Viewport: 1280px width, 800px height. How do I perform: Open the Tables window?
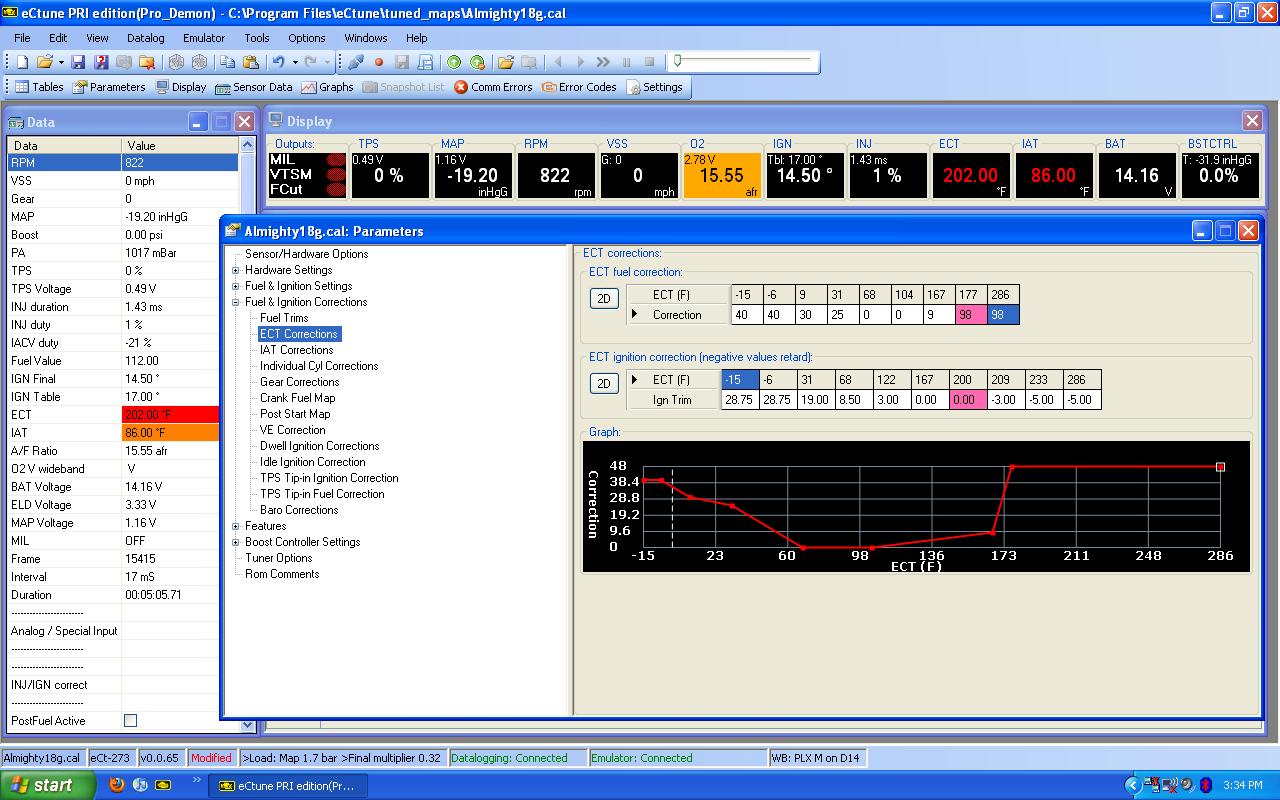click(x=39, y=87)
